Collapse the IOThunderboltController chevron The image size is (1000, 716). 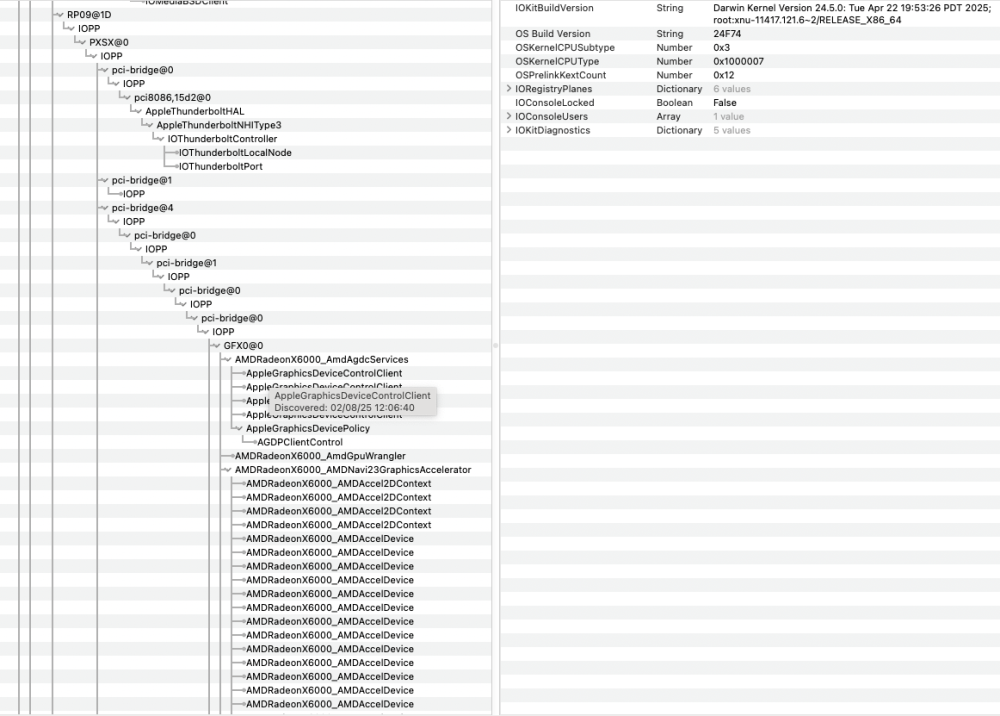tap(159, 139)
